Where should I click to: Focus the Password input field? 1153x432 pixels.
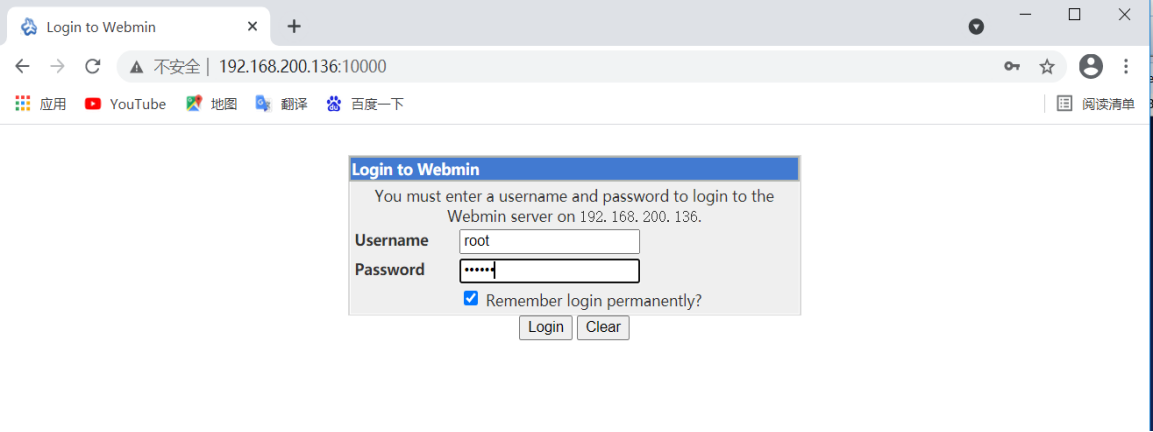[549, 270]
